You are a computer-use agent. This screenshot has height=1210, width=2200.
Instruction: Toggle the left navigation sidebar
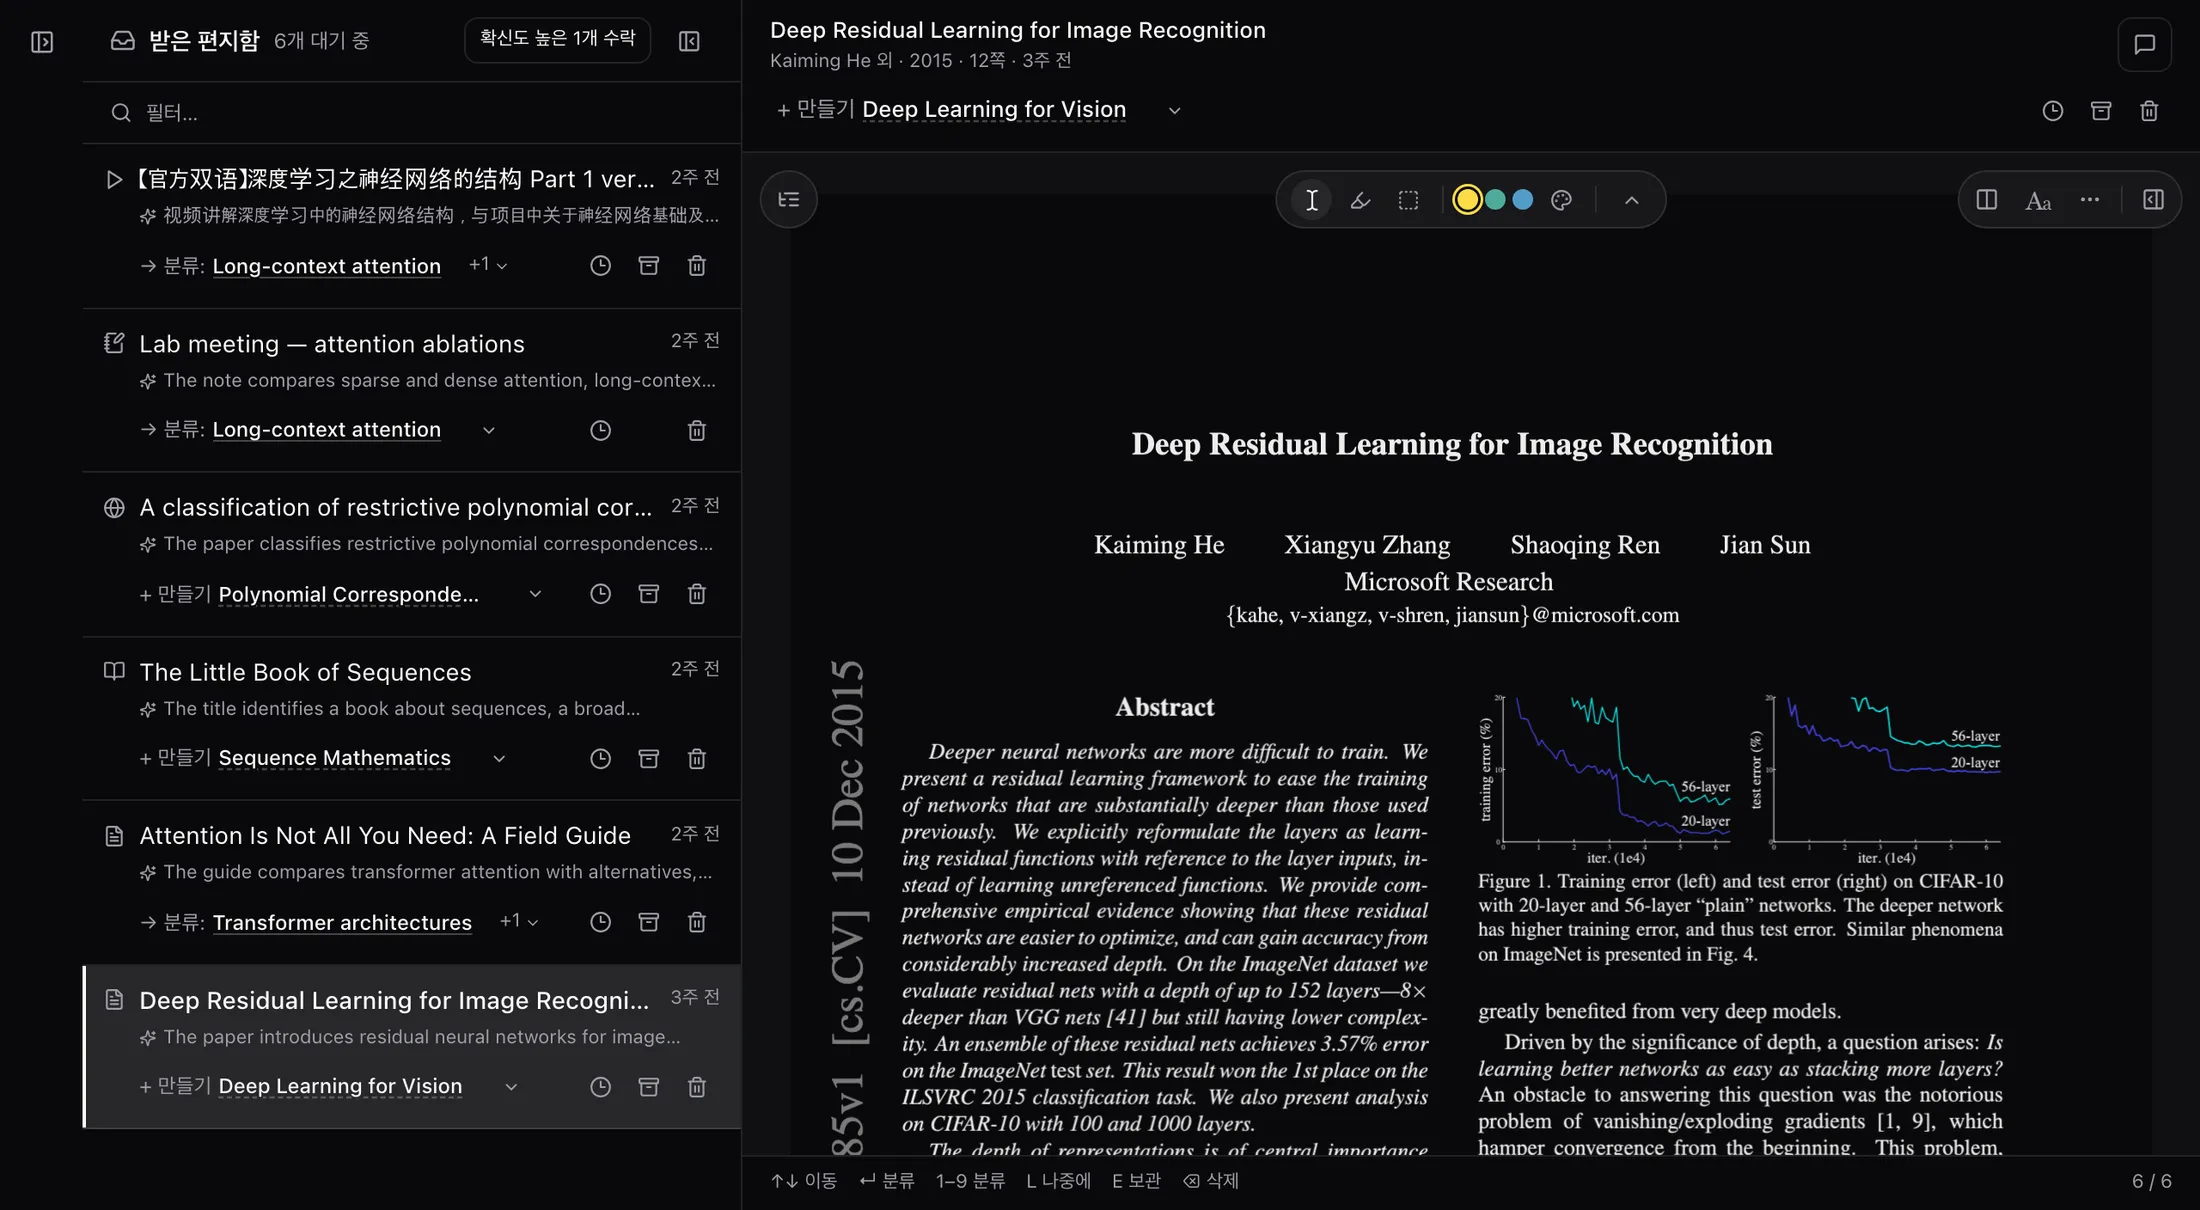tap(42, 42)
